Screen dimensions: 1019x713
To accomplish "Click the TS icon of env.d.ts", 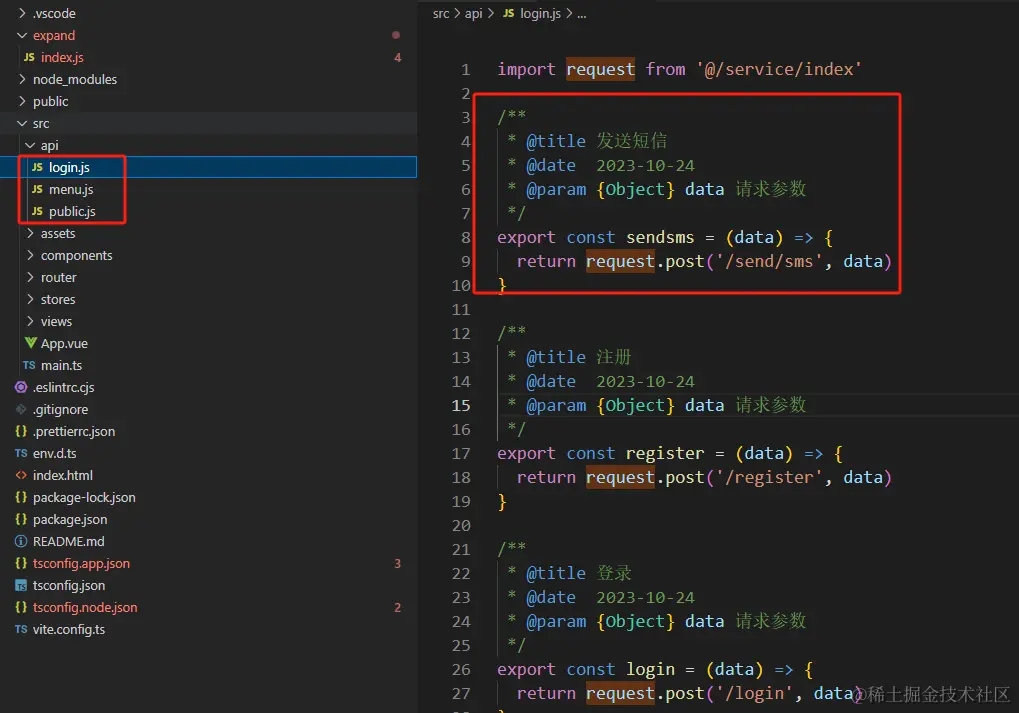I will tap(21, 453).
